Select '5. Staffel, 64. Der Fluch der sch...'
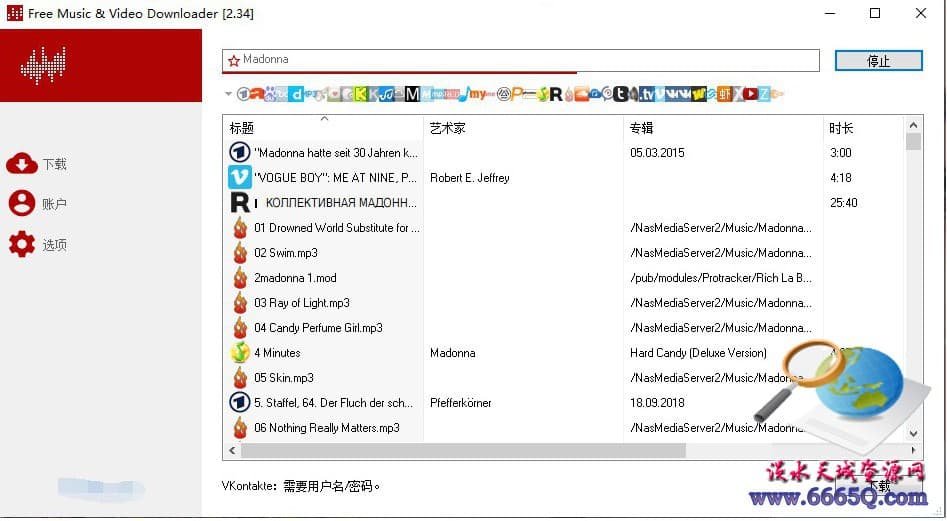The image size is (947, 521). click(333, 403)
